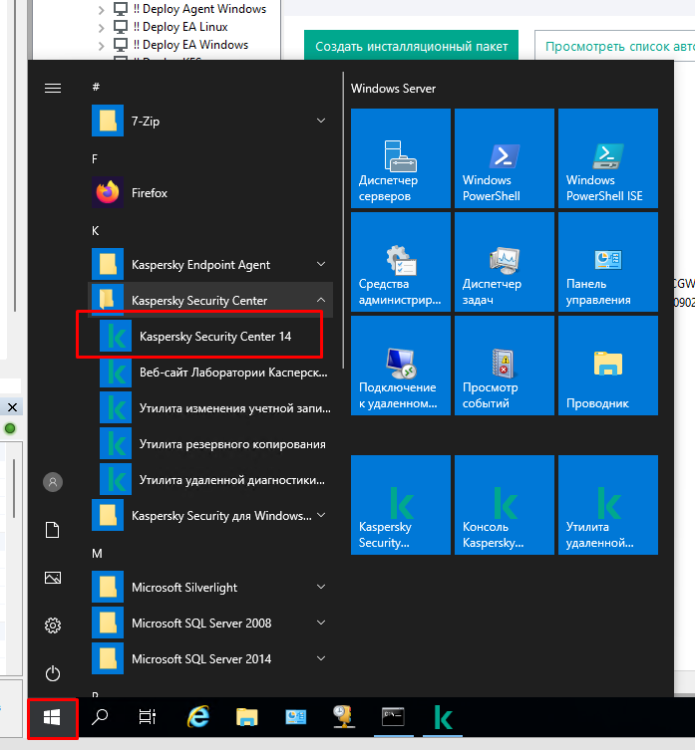Viewport: 695px width, 750px height.
Task: Open Start menu power options
Action: tap(53, 673)
